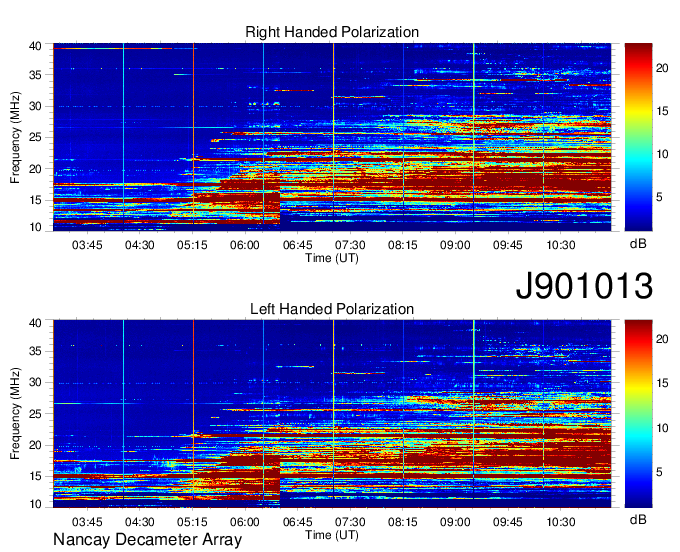Image resolution: width=680 pixels, height=552 pixels.
Task: Click Time (UT) label under Right Handed plot
Action: click(332, 258)
